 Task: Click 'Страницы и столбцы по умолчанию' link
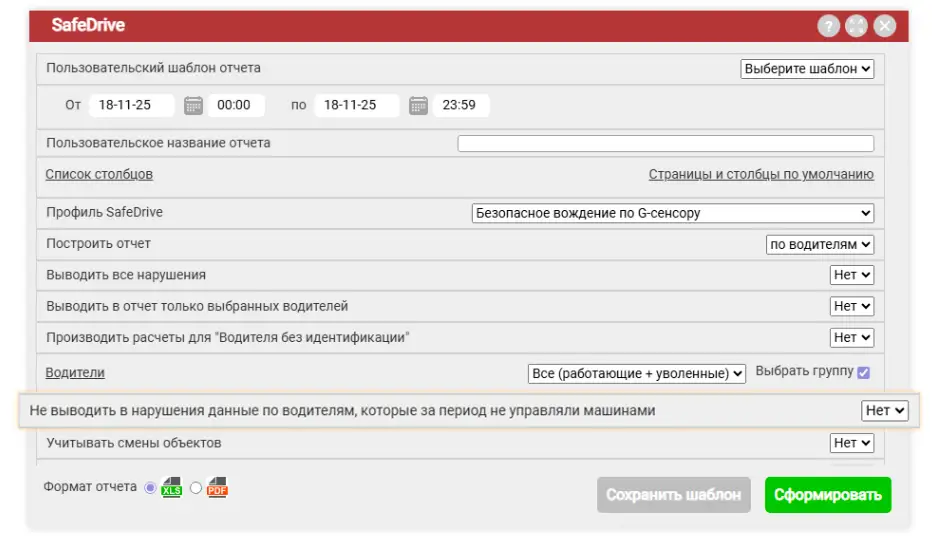pyautogui.click(x=761, y=174)
